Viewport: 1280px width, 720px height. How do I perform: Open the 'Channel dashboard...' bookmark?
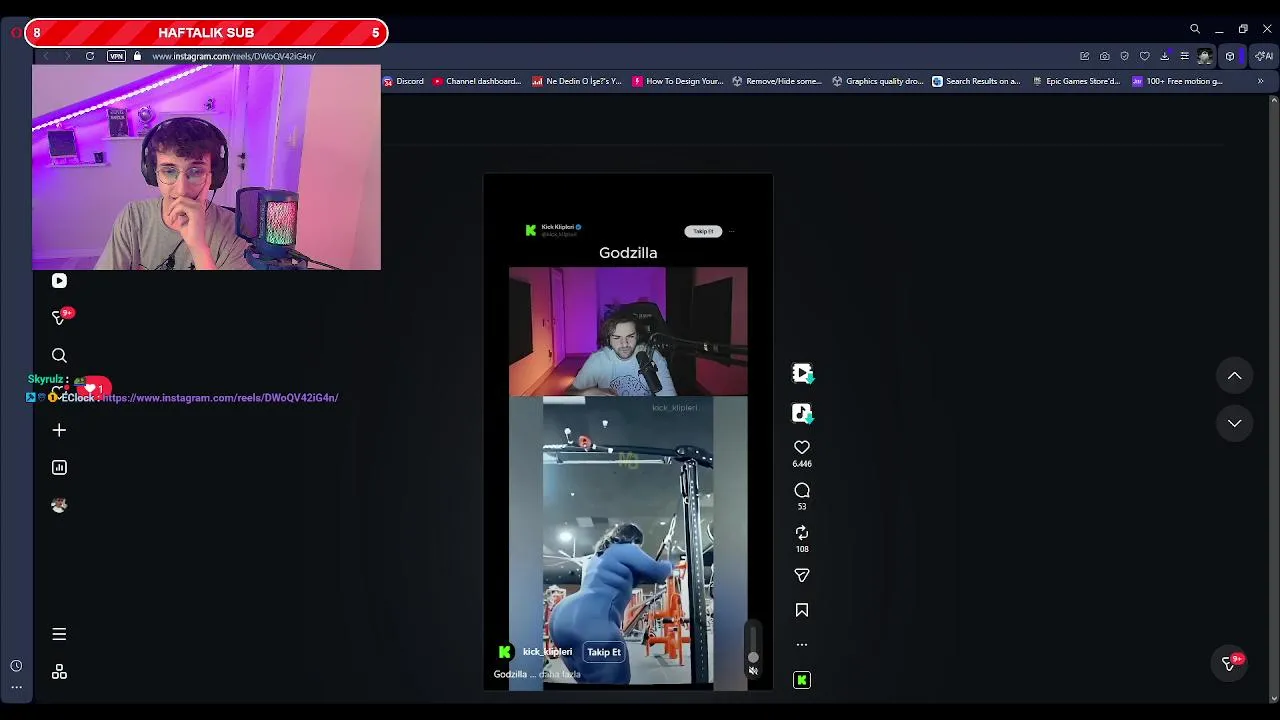[477, 81]
